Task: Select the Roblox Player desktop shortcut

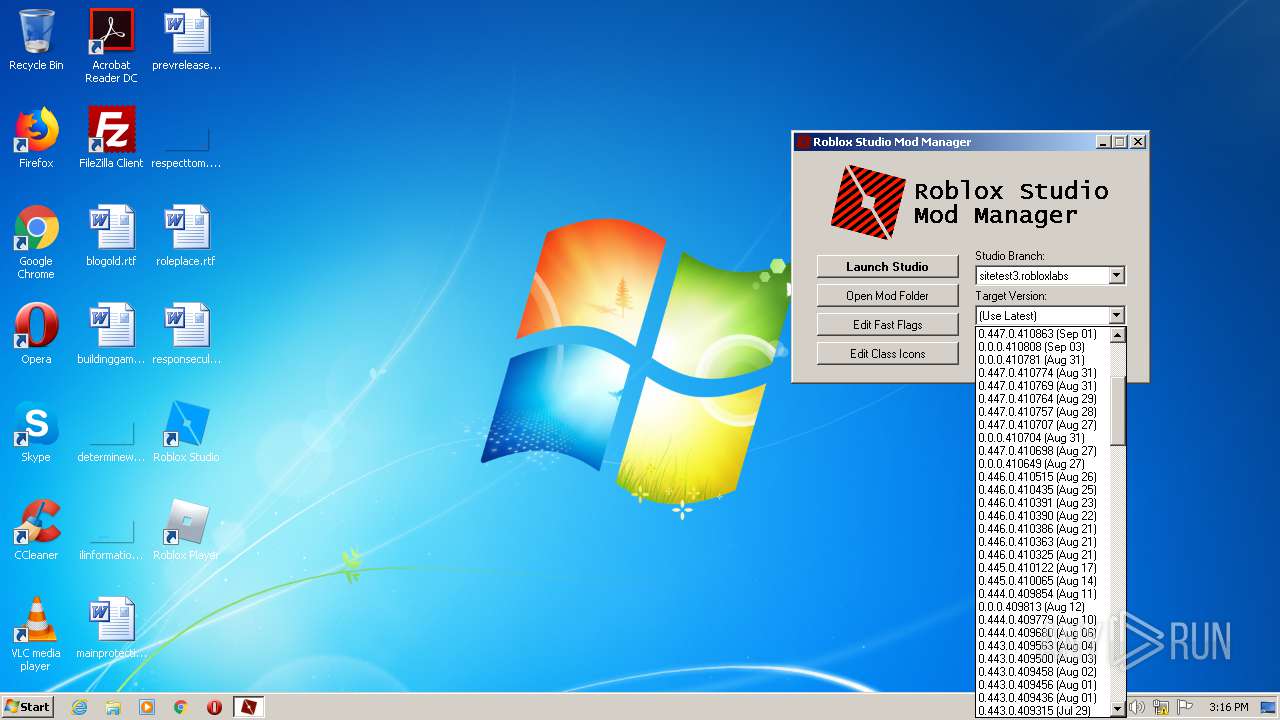Action: pos(186,530)
